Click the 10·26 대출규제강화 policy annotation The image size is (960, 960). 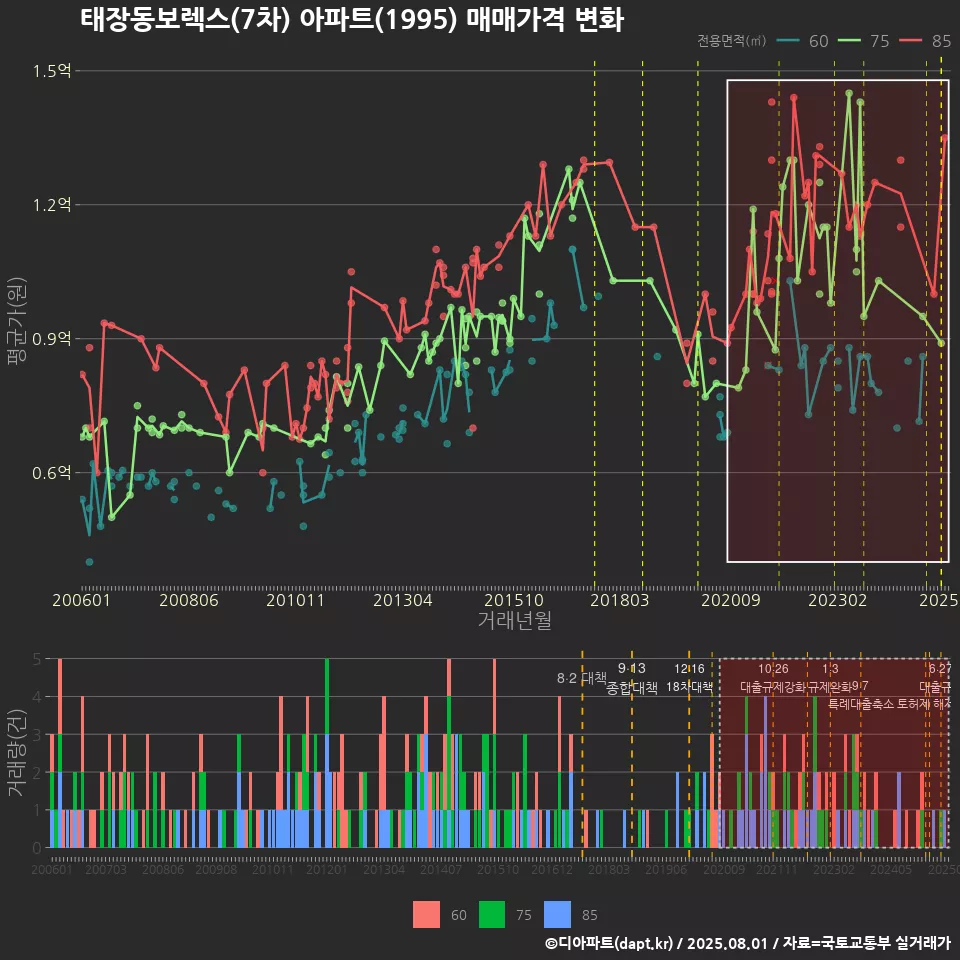pyautogui.click(x=773, y=678)
